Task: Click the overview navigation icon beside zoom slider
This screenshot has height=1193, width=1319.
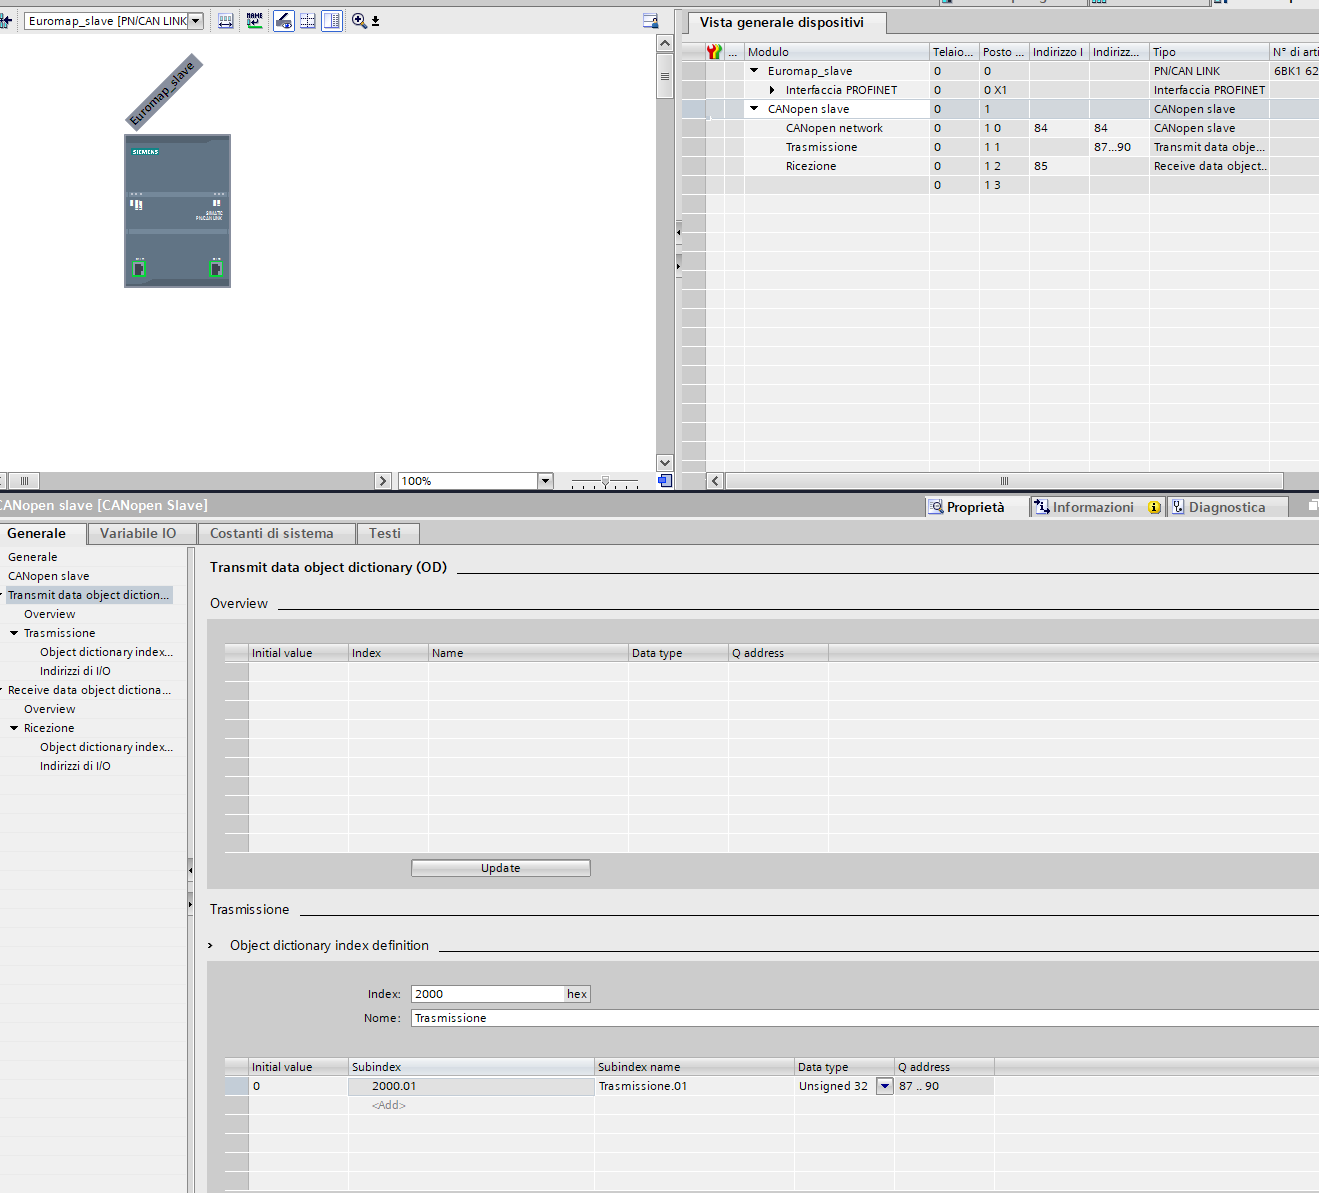Action: tap(664, 481)
